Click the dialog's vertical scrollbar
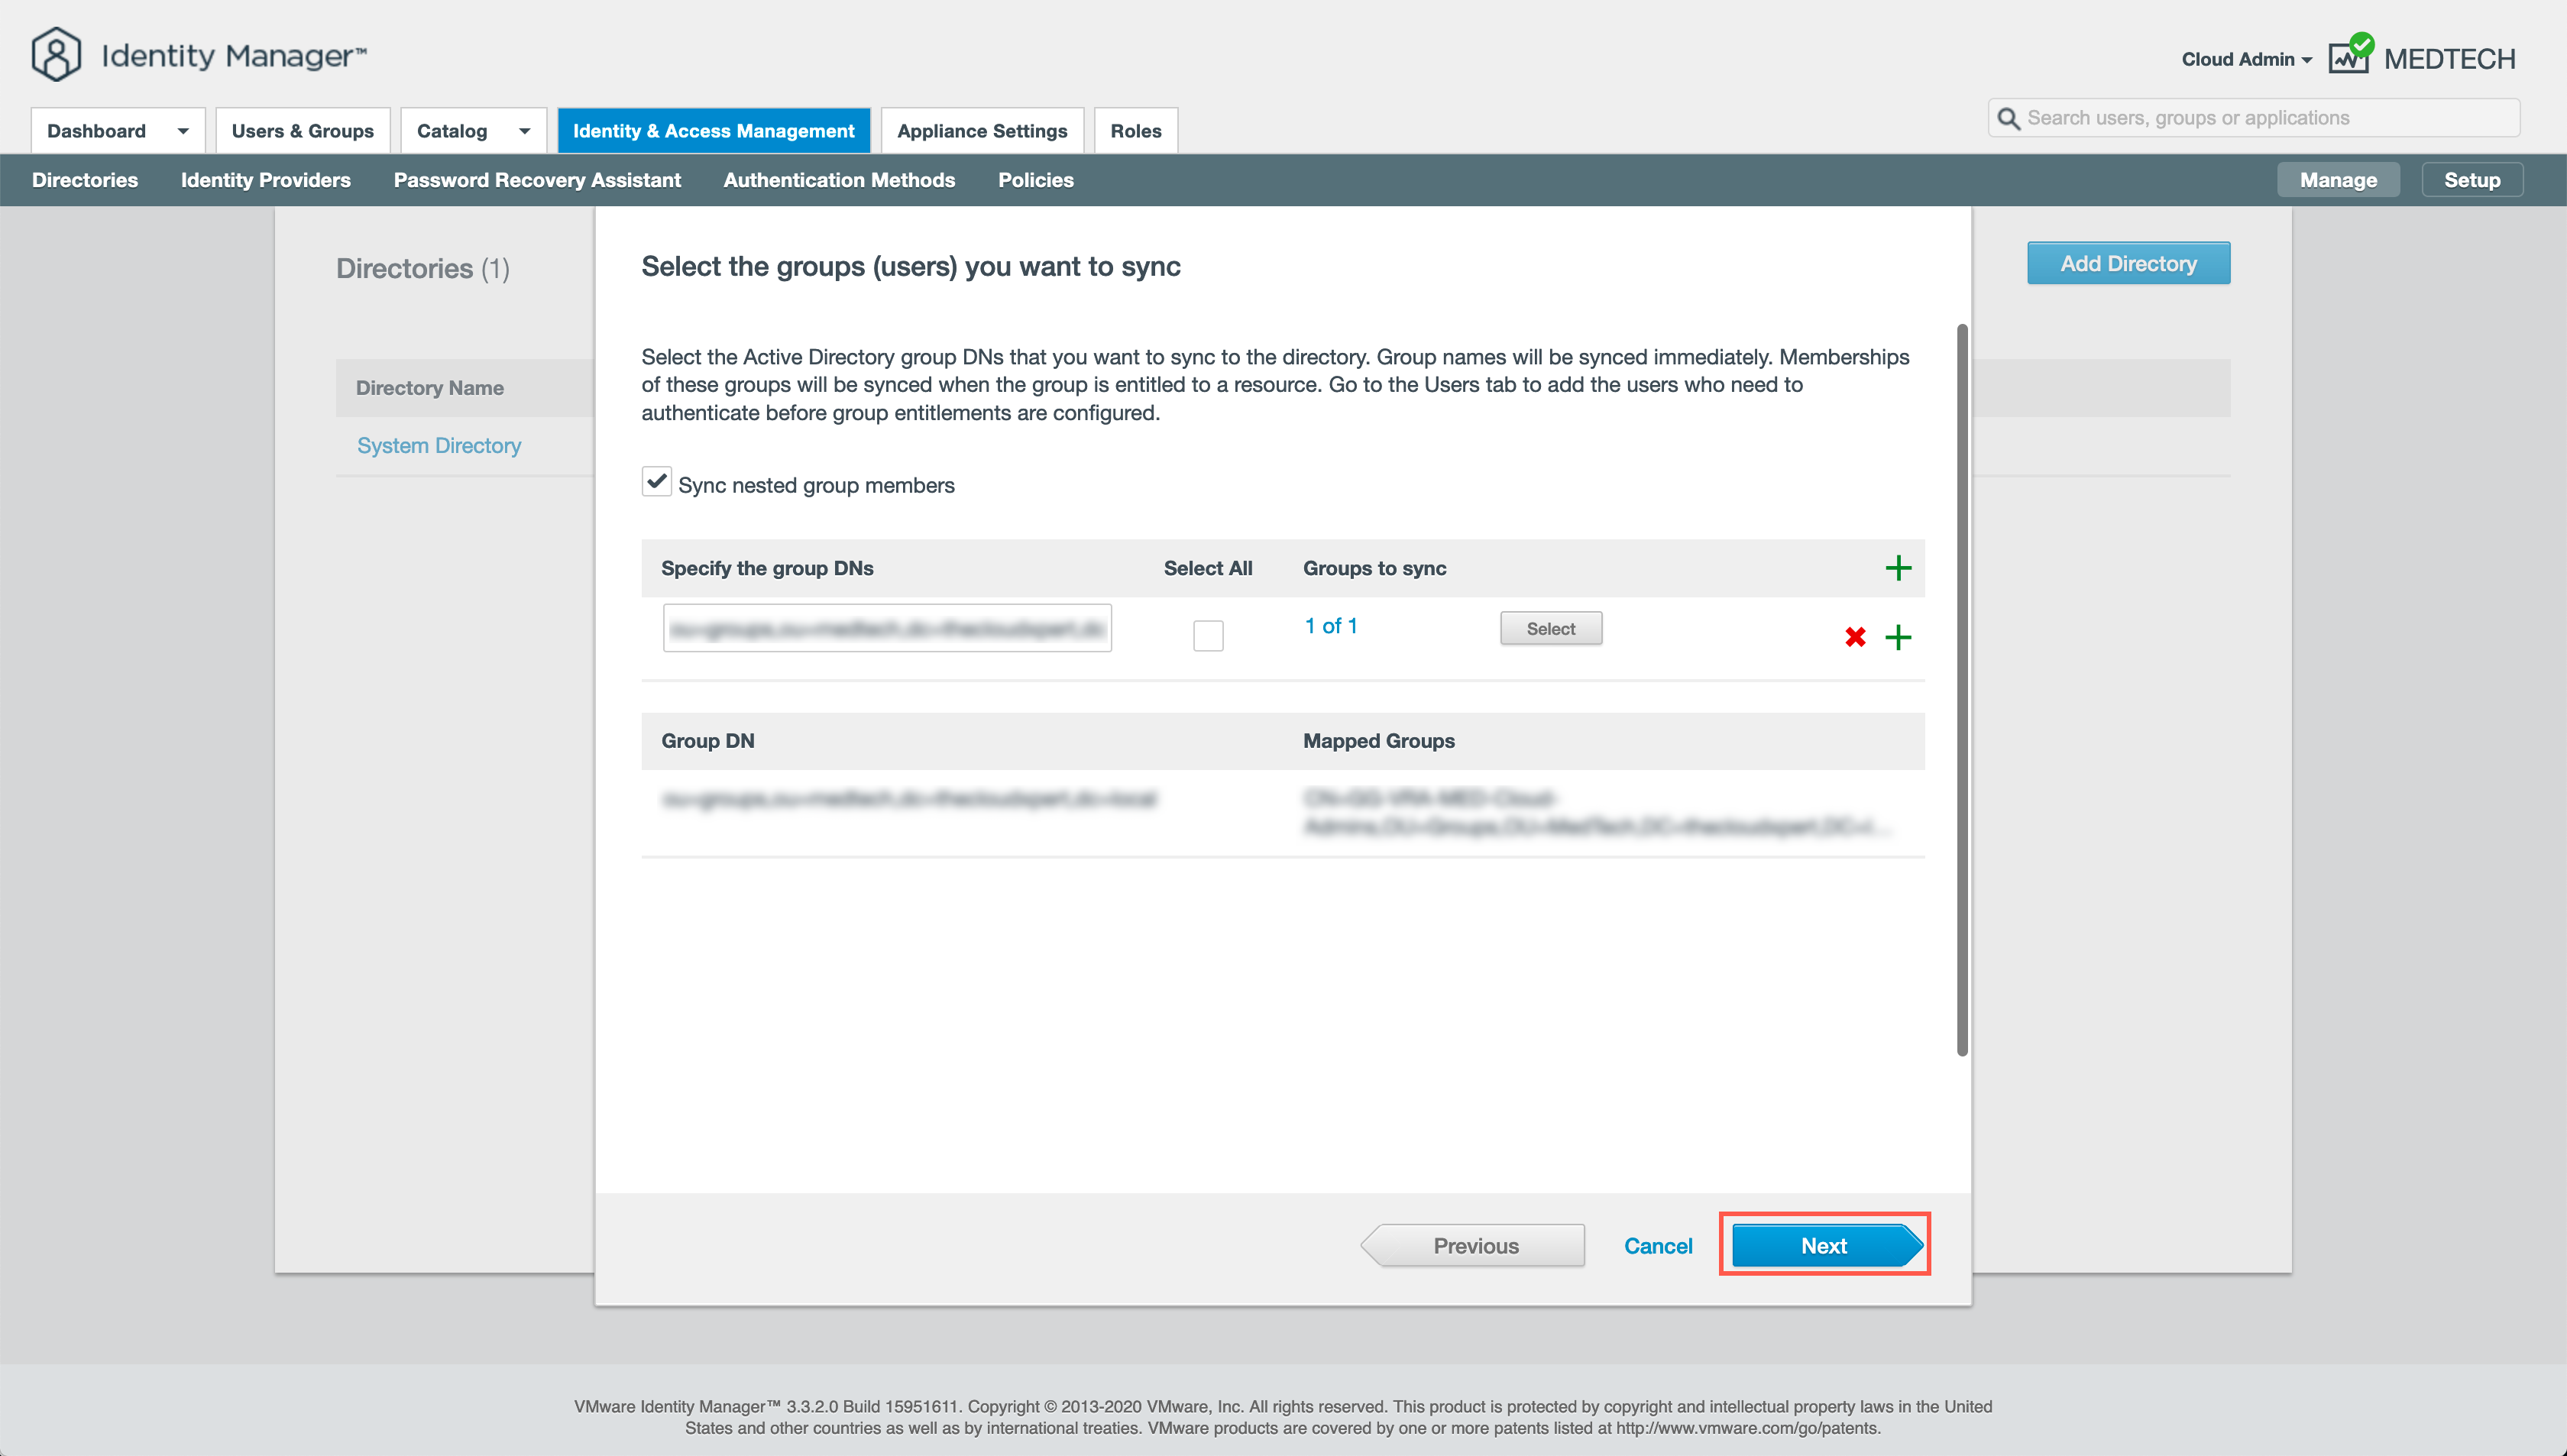This screenshot has height=1456, width=2567. (x=1961, y=690)
